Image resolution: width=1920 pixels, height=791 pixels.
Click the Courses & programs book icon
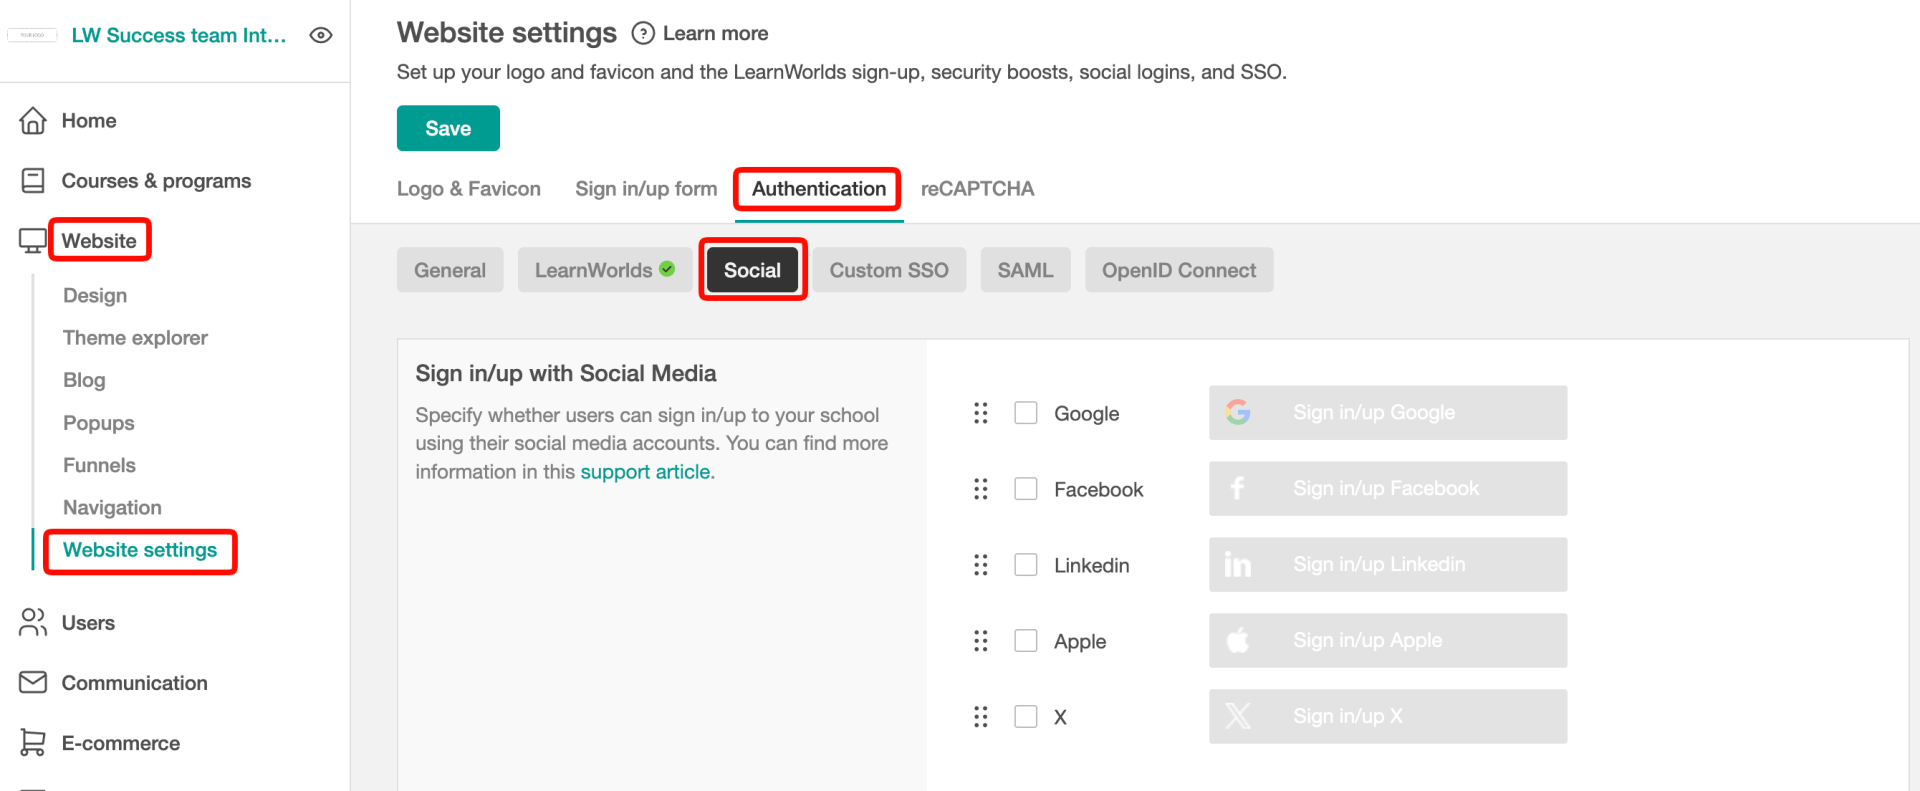[x=33, y=181]
